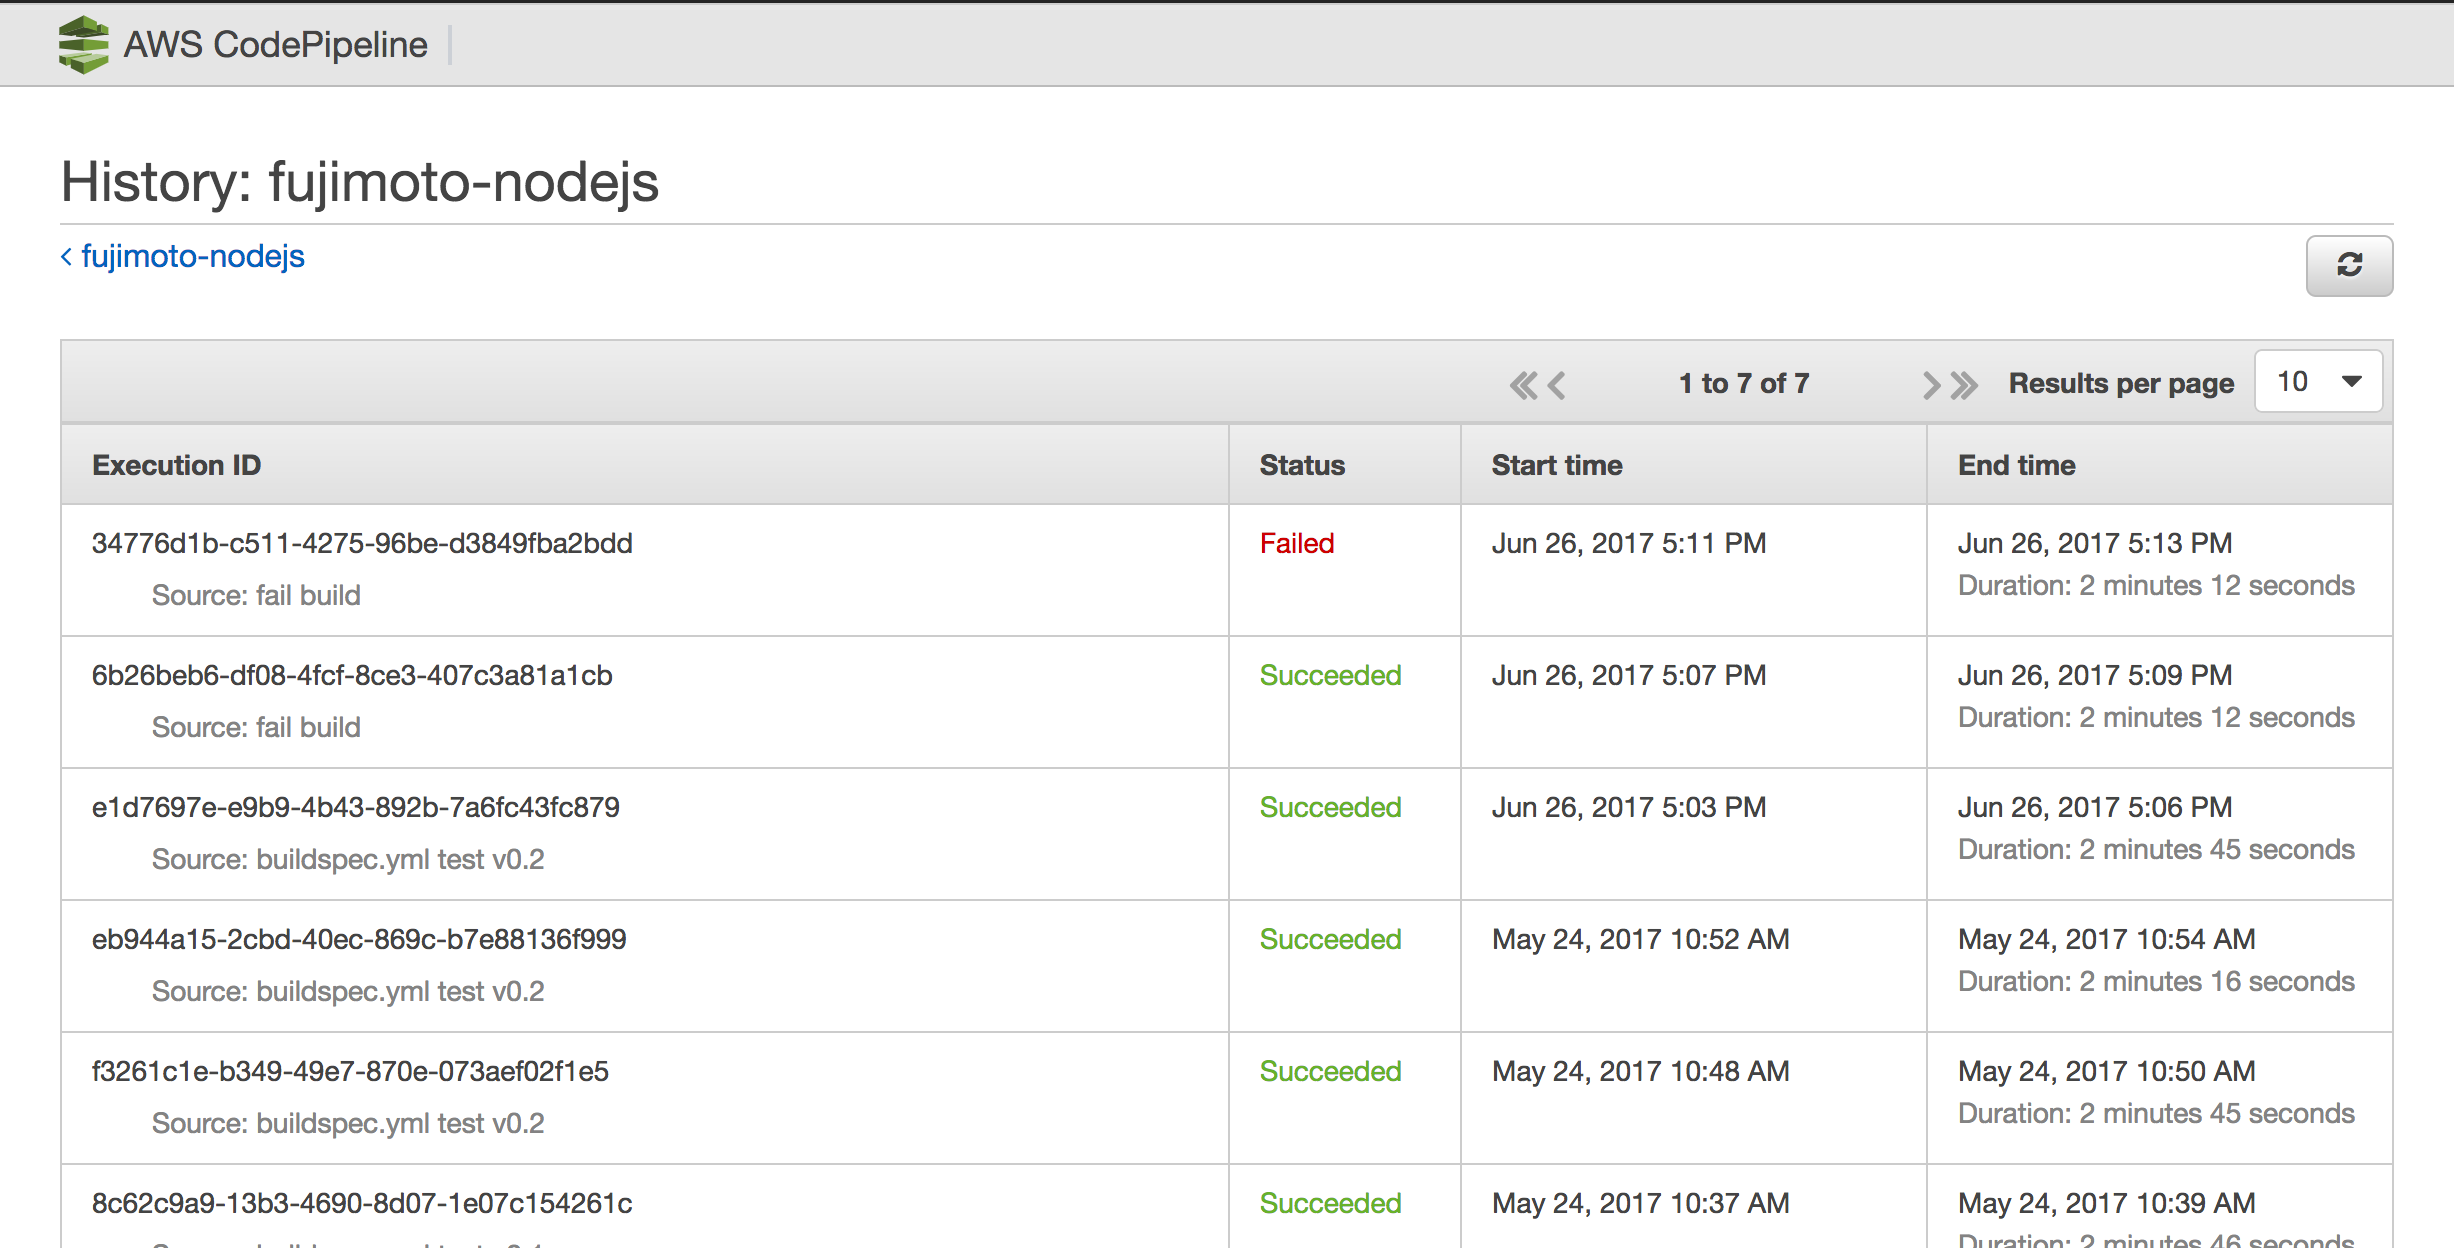Click 'Source: buildspec.yml test v0.2' under eb944a15

pos(348,991)
